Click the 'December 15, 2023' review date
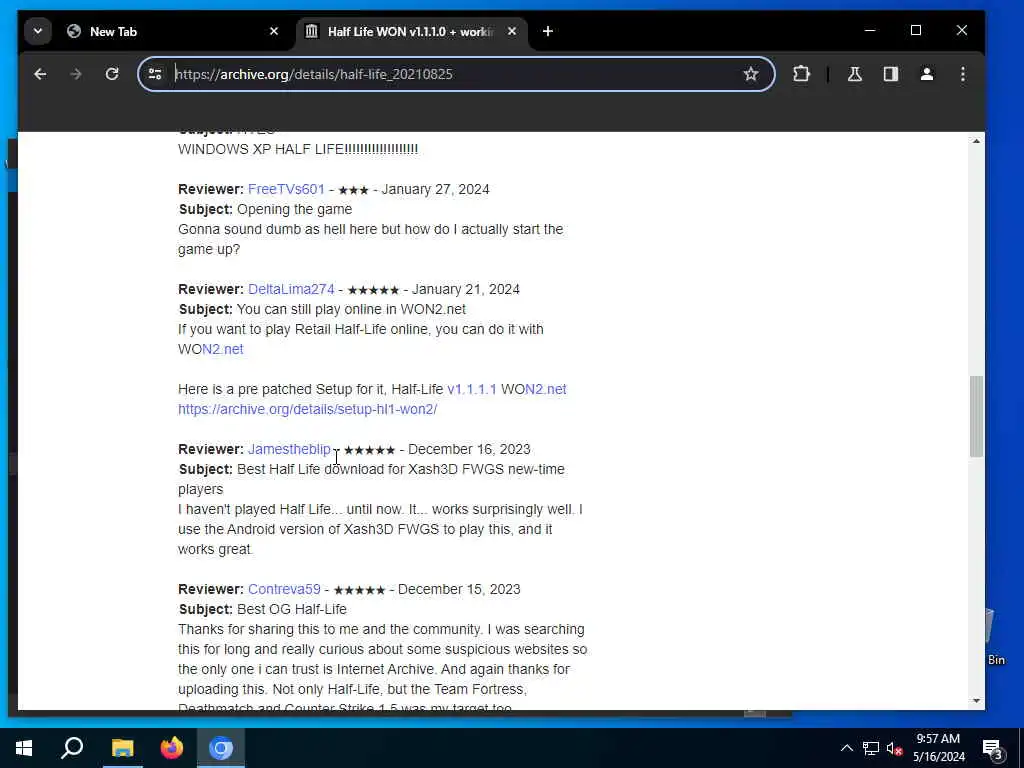 pos(459,589)
